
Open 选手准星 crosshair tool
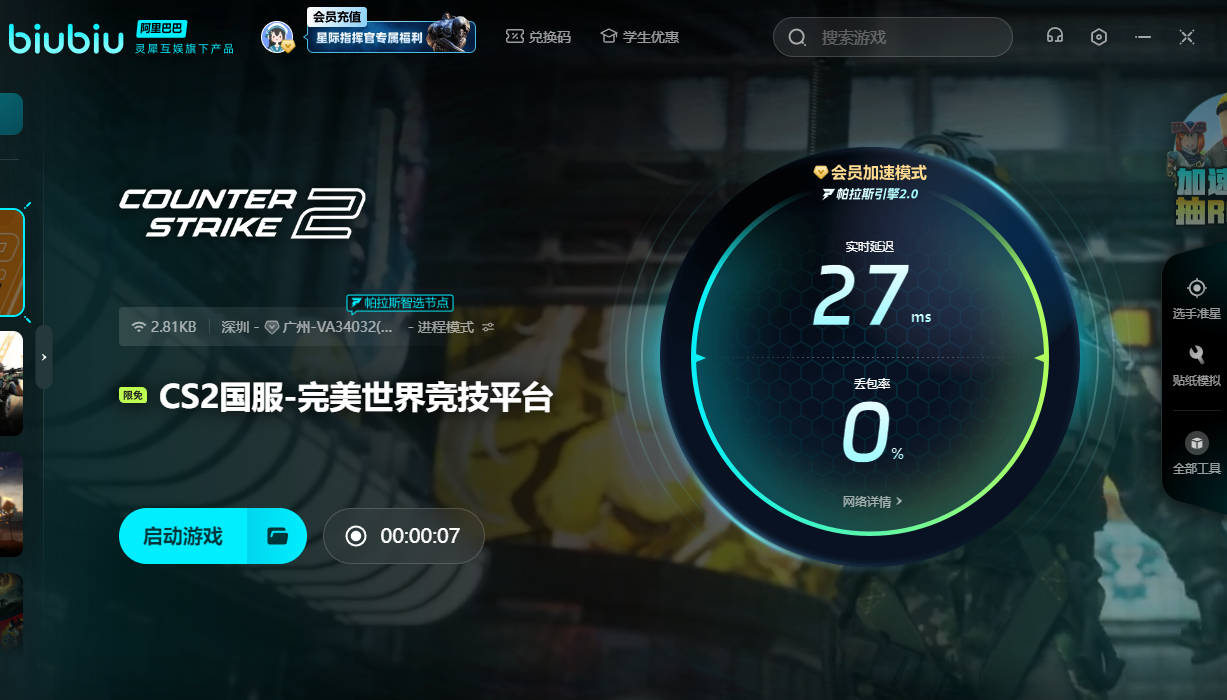coord(1197,299)
